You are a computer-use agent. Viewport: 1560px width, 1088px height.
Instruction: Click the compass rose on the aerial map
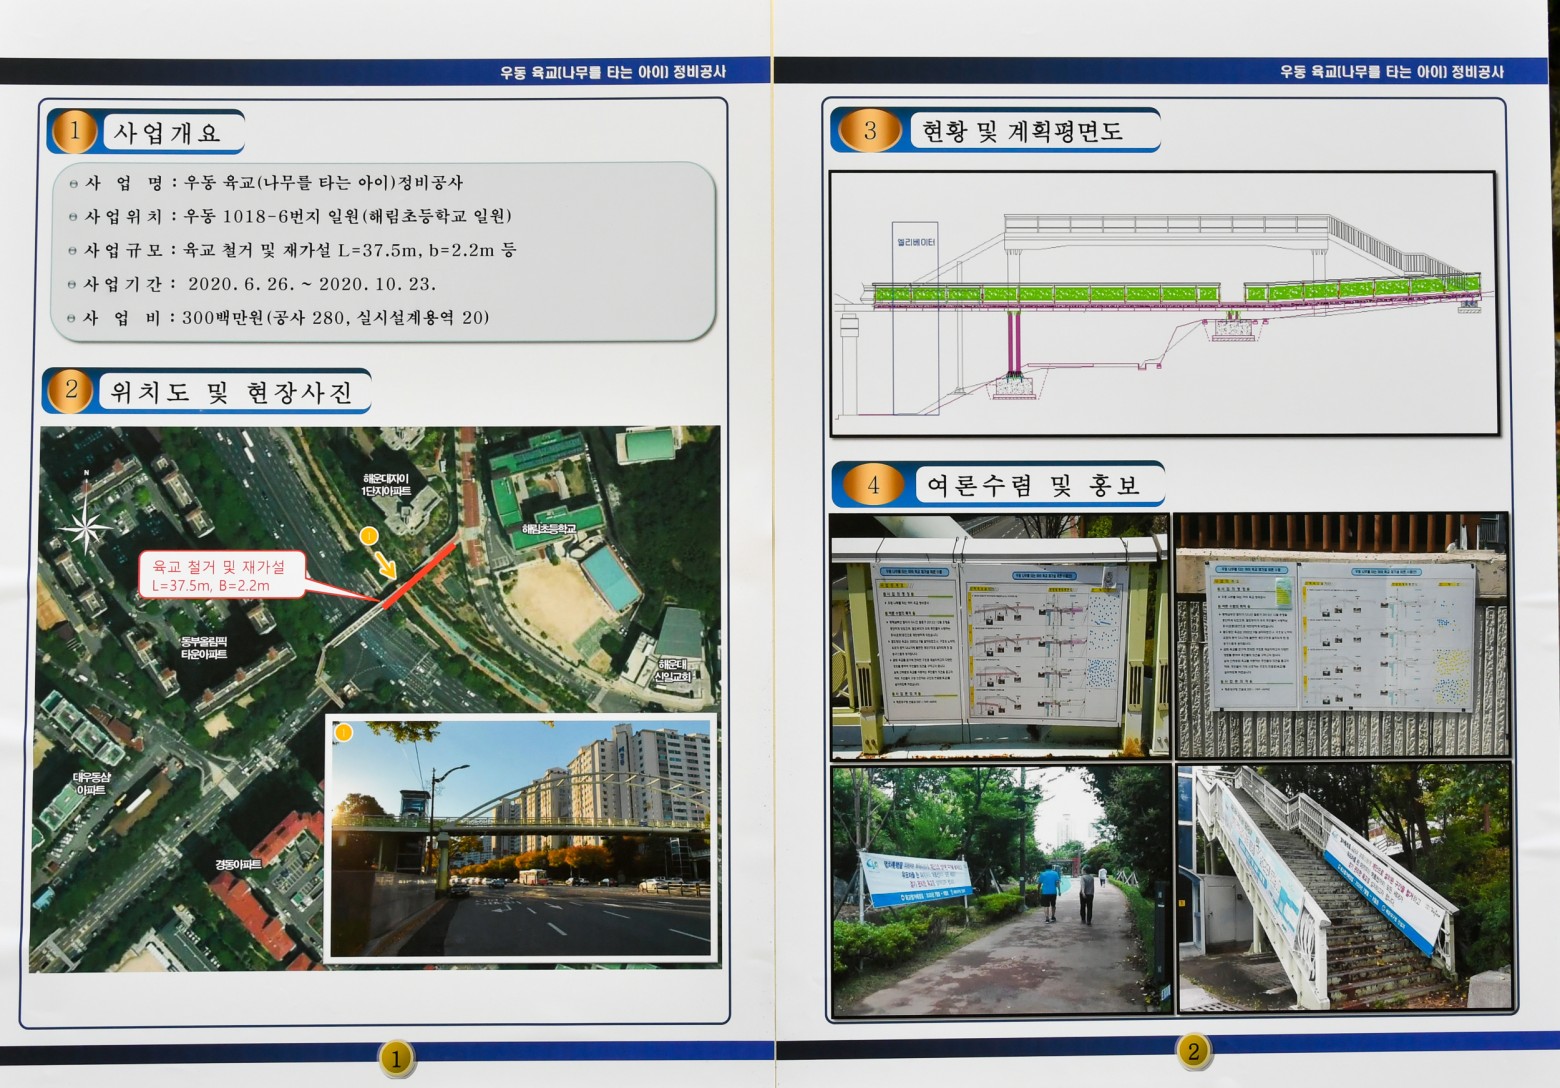coord(86,525)
